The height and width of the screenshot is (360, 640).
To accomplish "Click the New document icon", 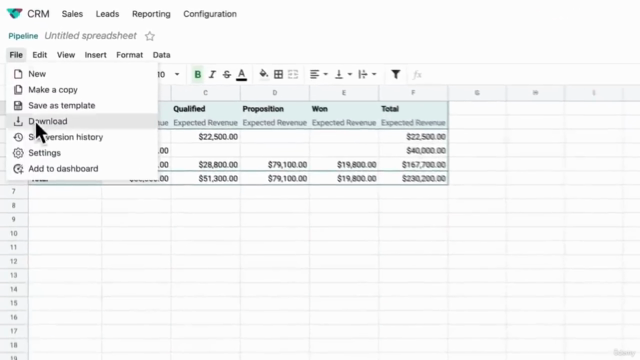I will [x=18, y=74].
